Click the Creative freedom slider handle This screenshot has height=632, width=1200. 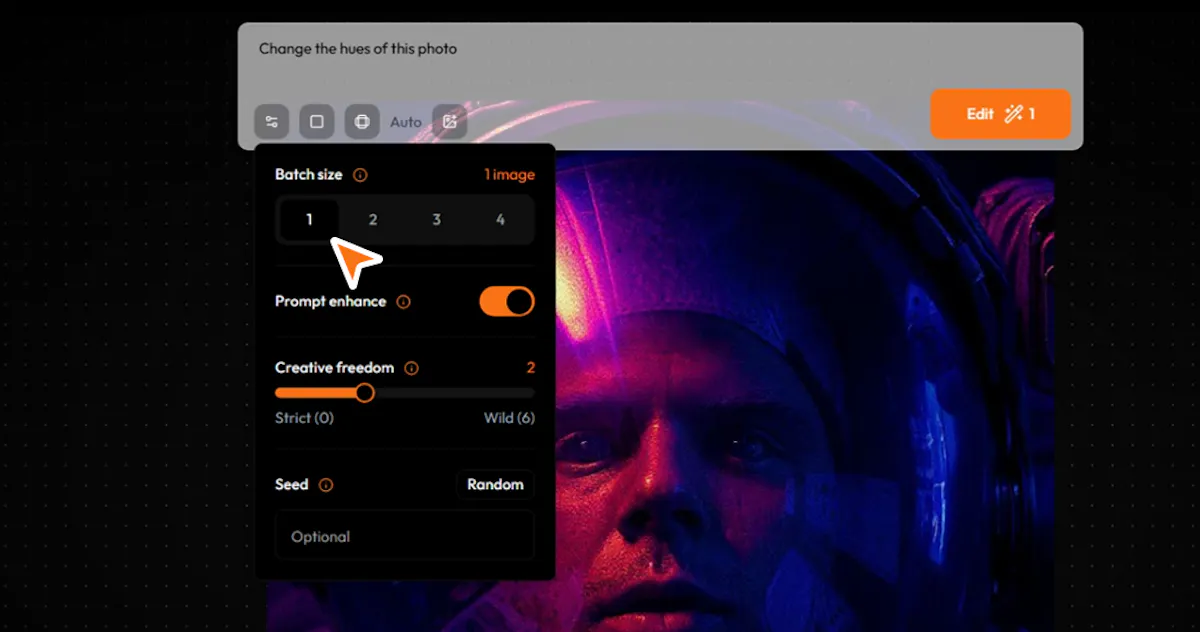[x=365, y=393]
